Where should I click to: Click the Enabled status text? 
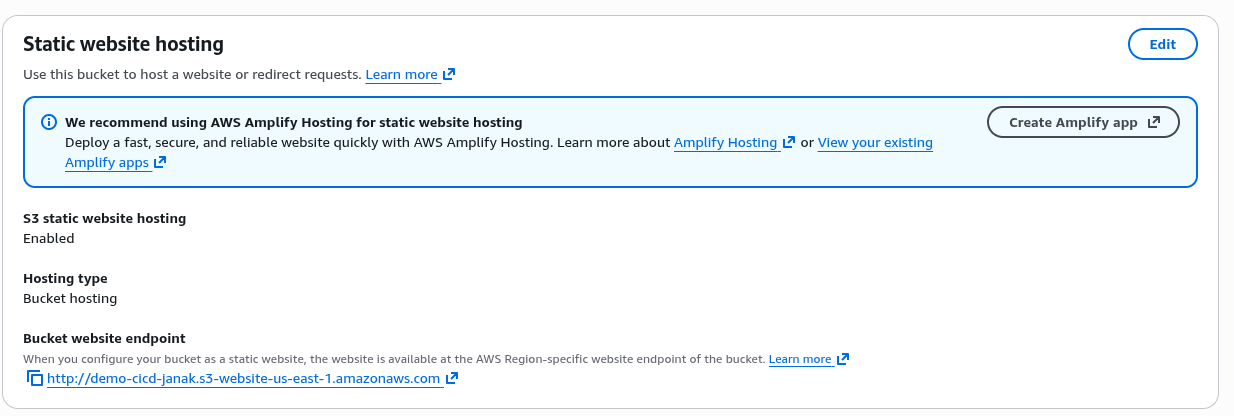click(x=49, y=238)
